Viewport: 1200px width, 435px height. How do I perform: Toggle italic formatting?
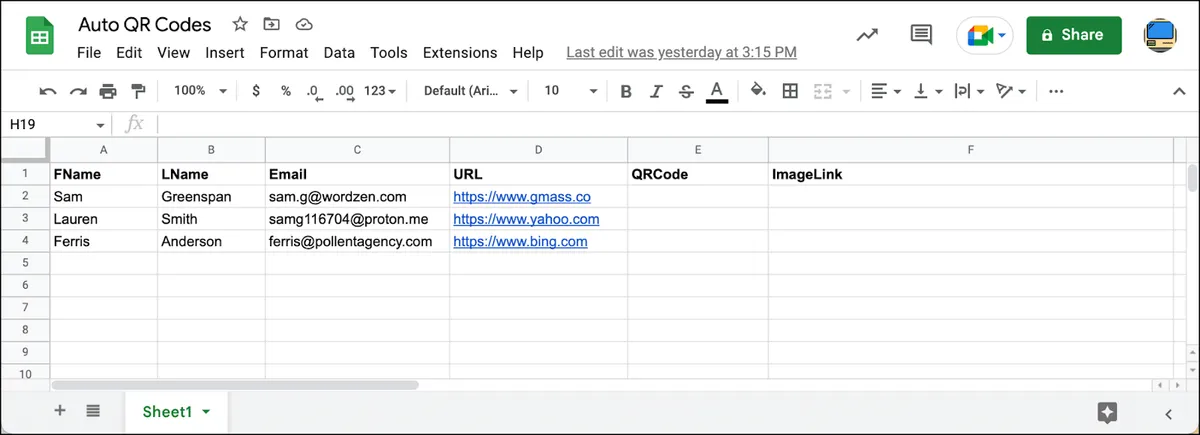pyautogui.click(x=656, y=91)
